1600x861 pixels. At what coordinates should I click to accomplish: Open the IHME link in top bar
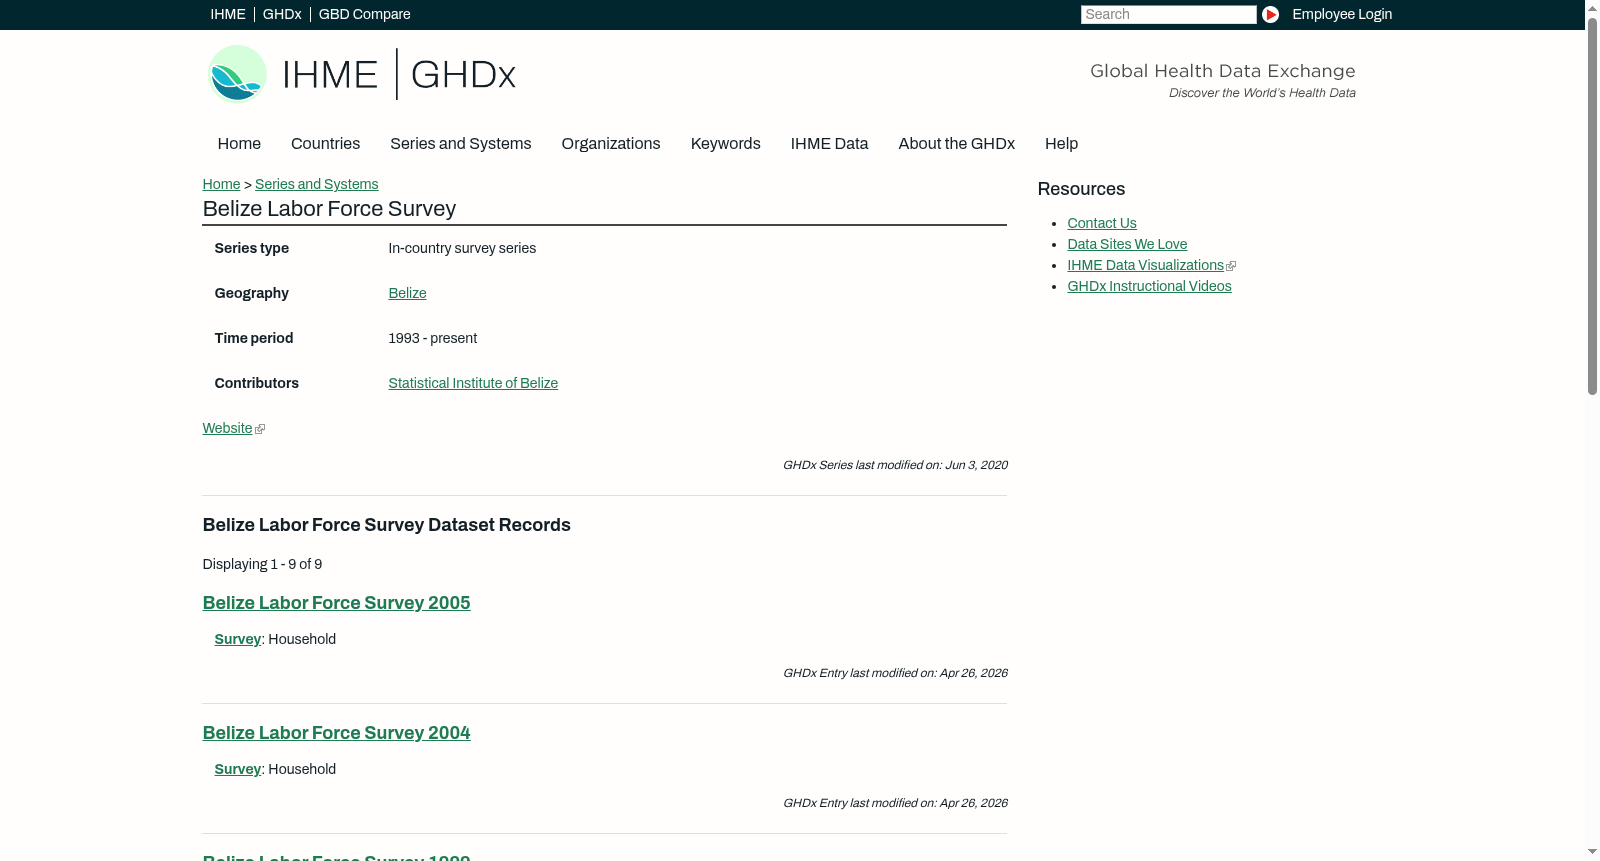click(228, 14)
